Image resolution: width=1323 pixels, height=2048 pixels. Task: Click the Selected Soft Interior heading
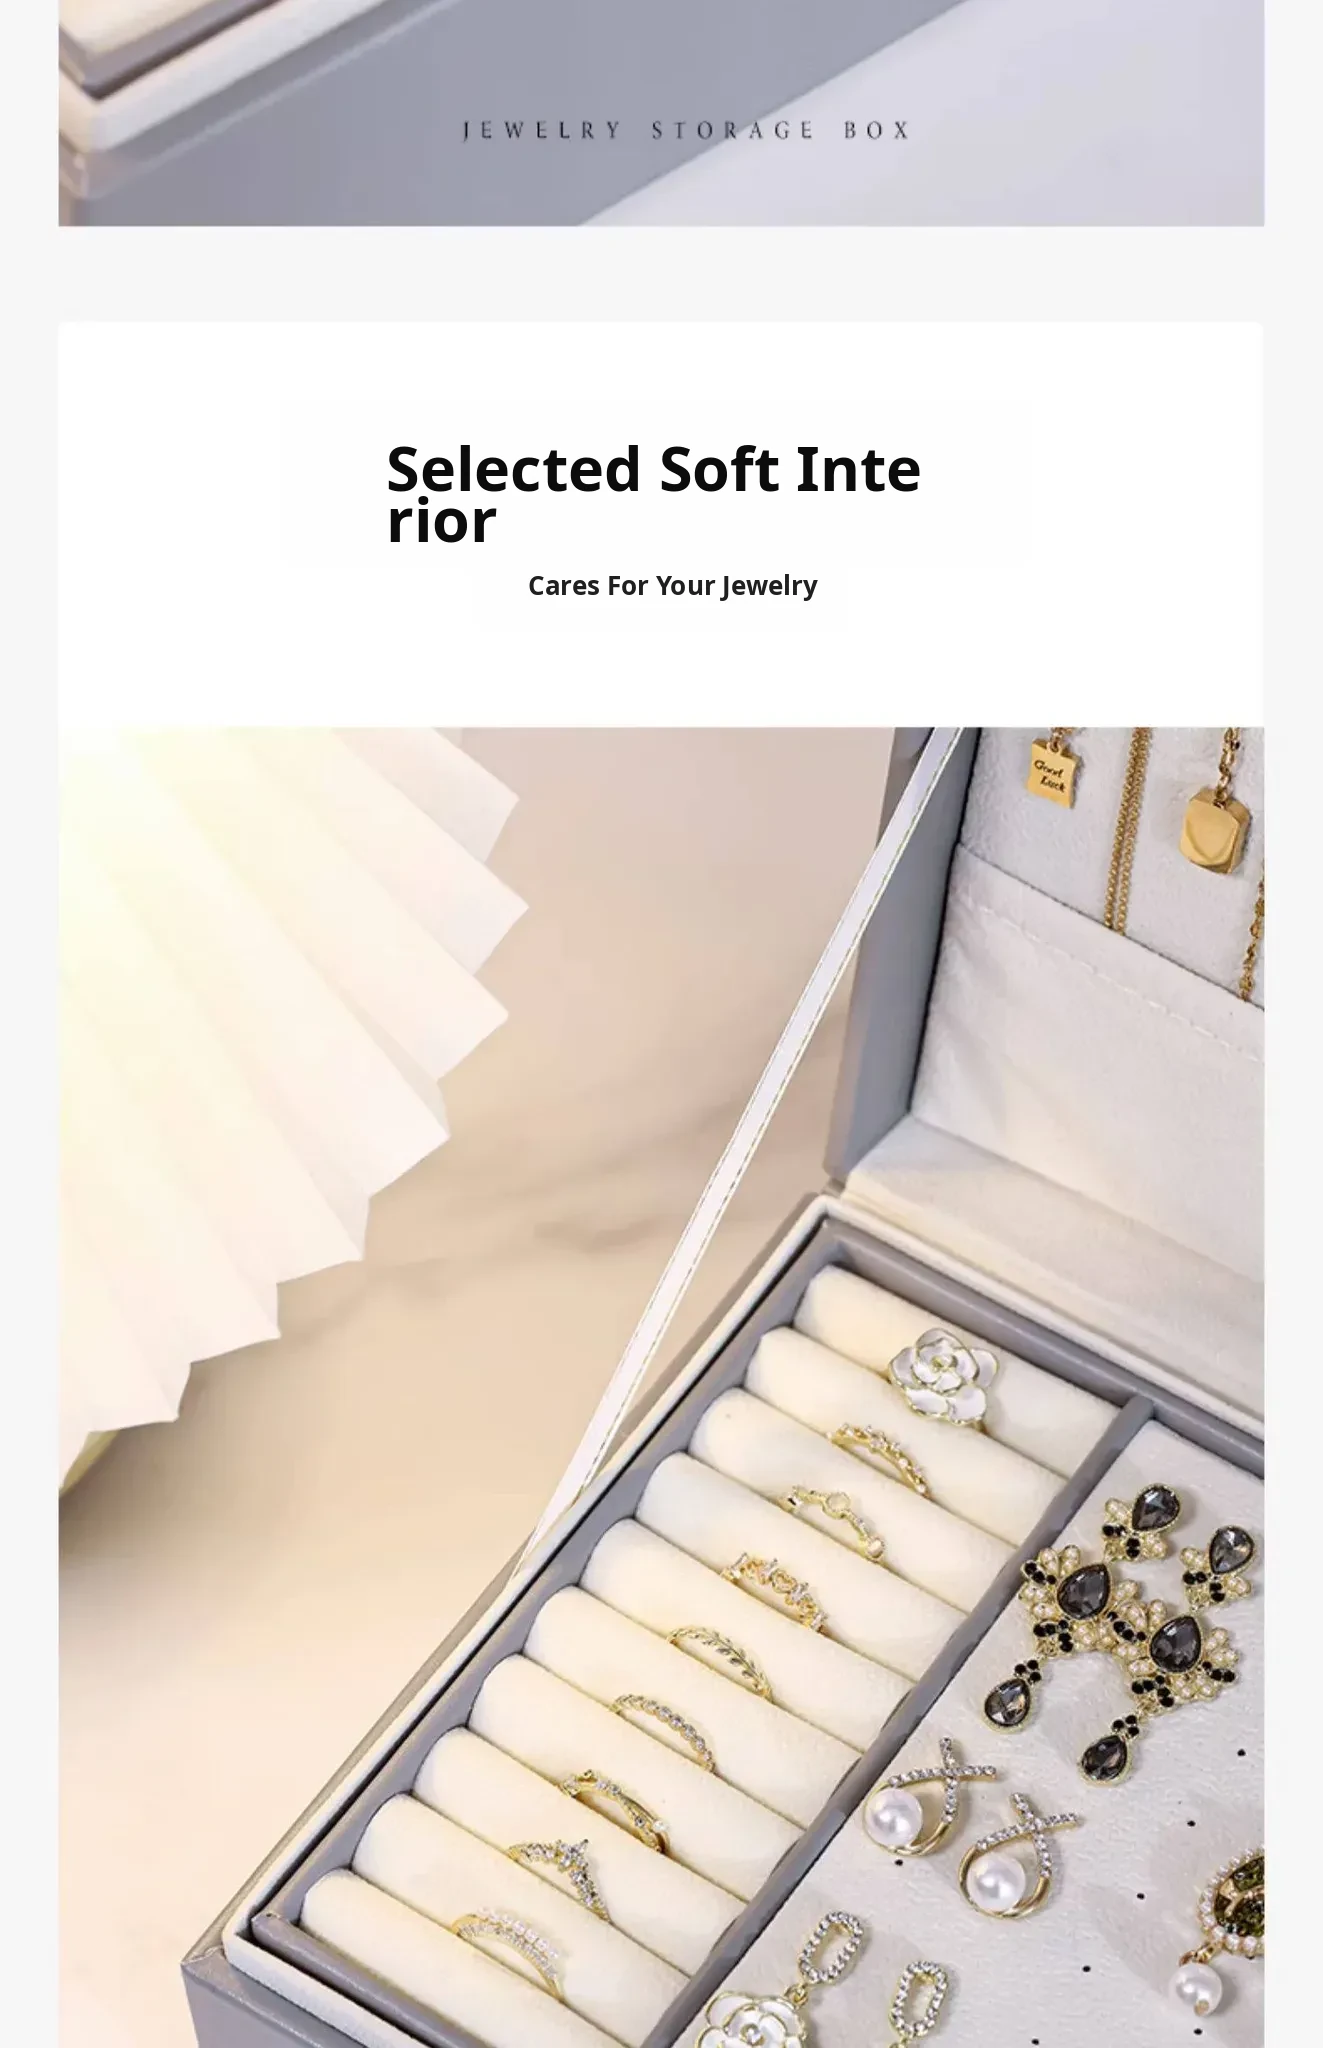653,494
